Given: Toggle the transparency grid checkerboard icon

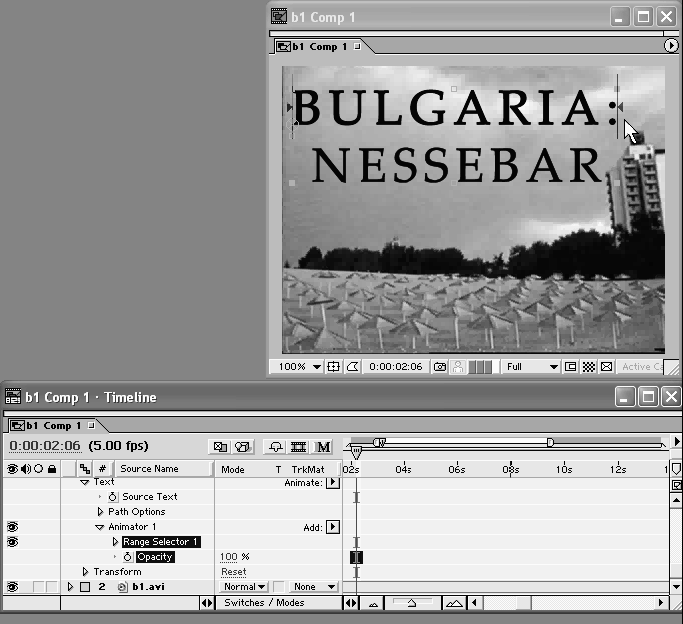Looking at the screenshot, I should pyautogui.click(x=589, y=367).
